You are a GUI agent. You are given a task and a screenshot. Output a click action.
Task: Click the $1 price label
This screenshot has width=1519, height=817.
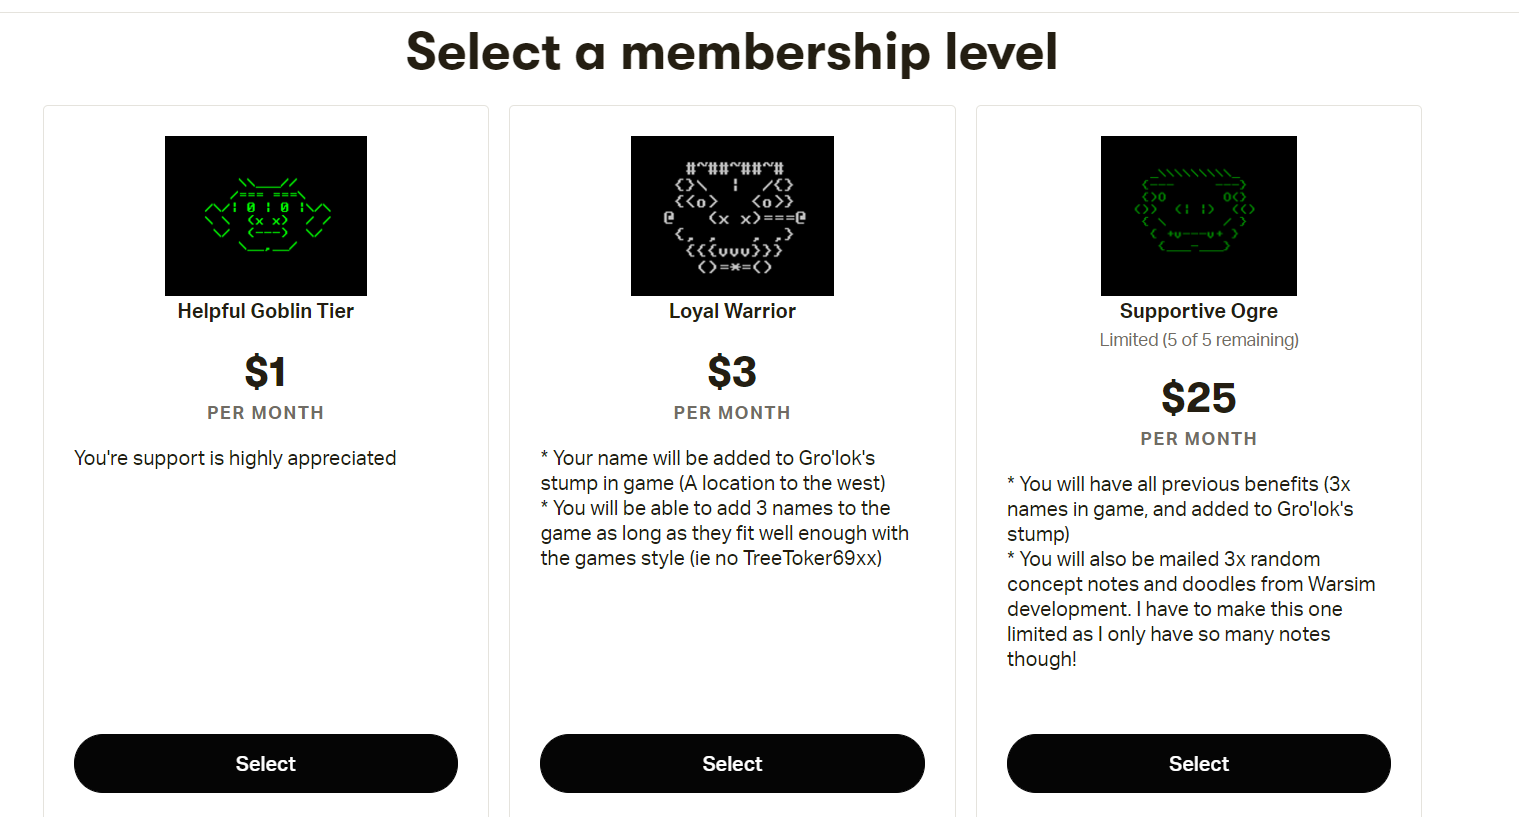pyautogui.click(x=265, y=372)
